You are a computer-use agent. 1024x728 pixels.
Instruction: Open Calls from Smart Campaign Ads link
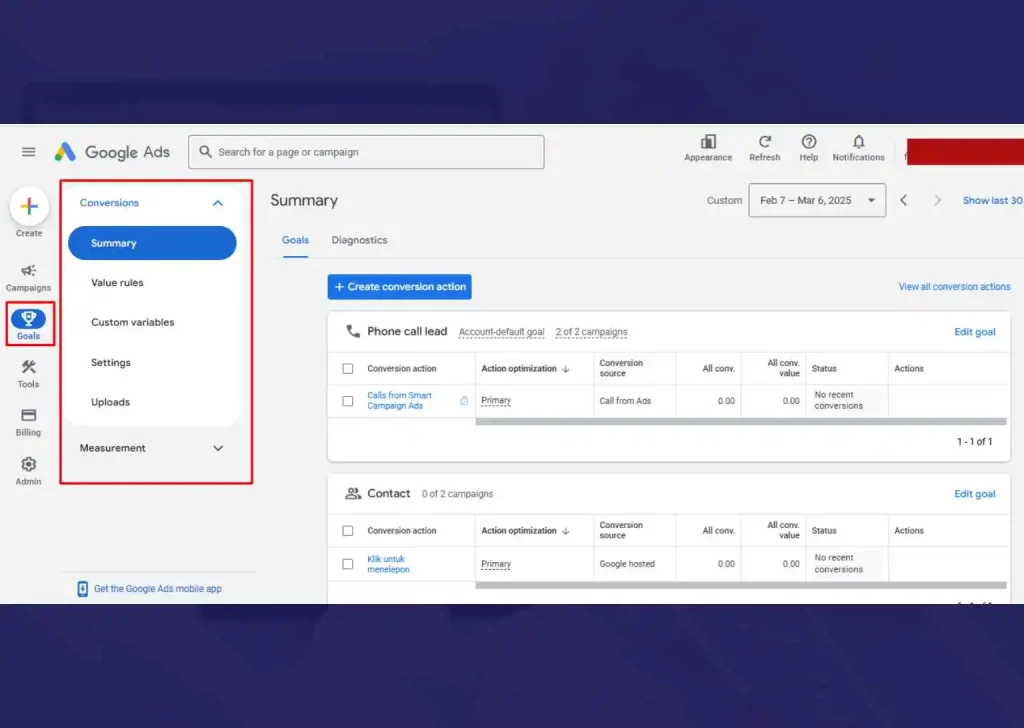pyautogui.click(x=399, y=400)
